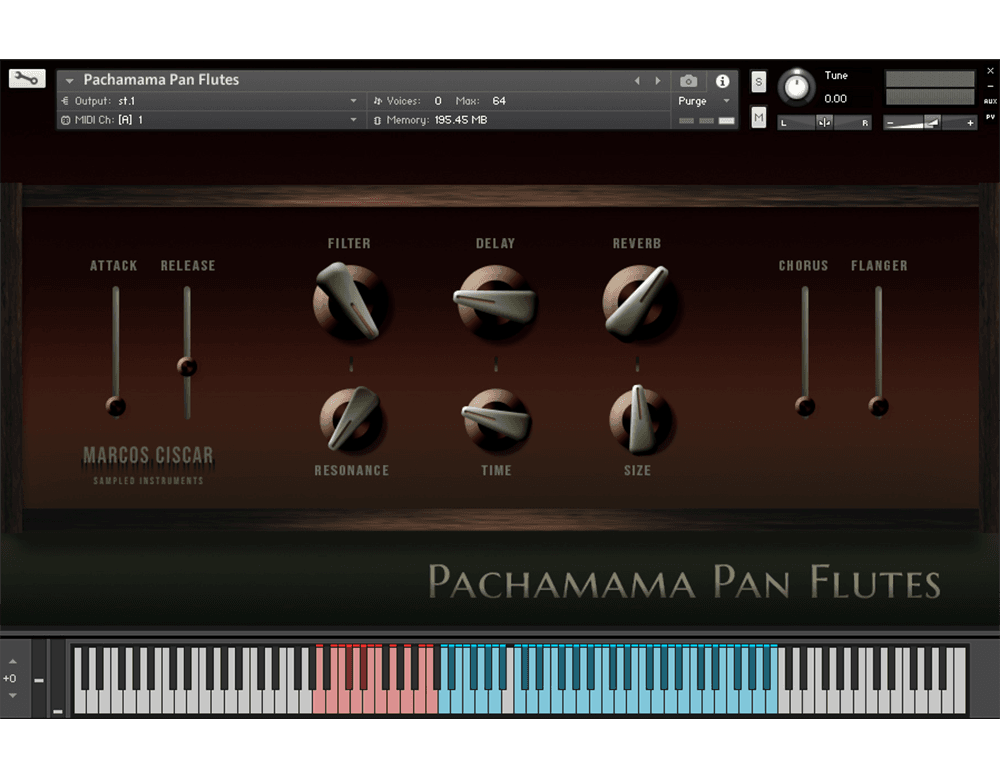Show instrument info with the i icon
Image resolution: width=1000 pixels, height=778 pixels.
[722, 81]
